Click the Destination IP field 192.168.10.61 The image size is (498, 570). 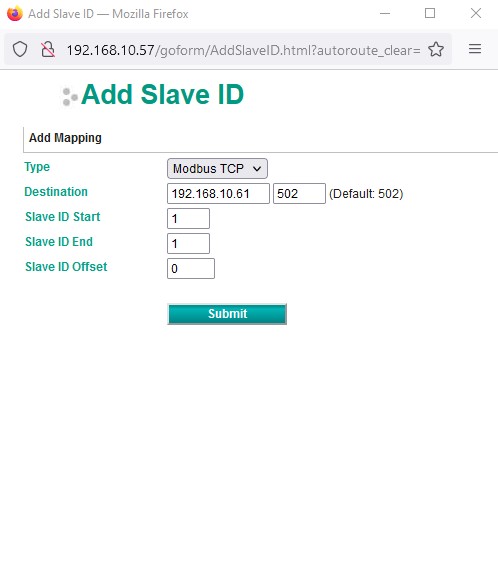coord(218,193)
